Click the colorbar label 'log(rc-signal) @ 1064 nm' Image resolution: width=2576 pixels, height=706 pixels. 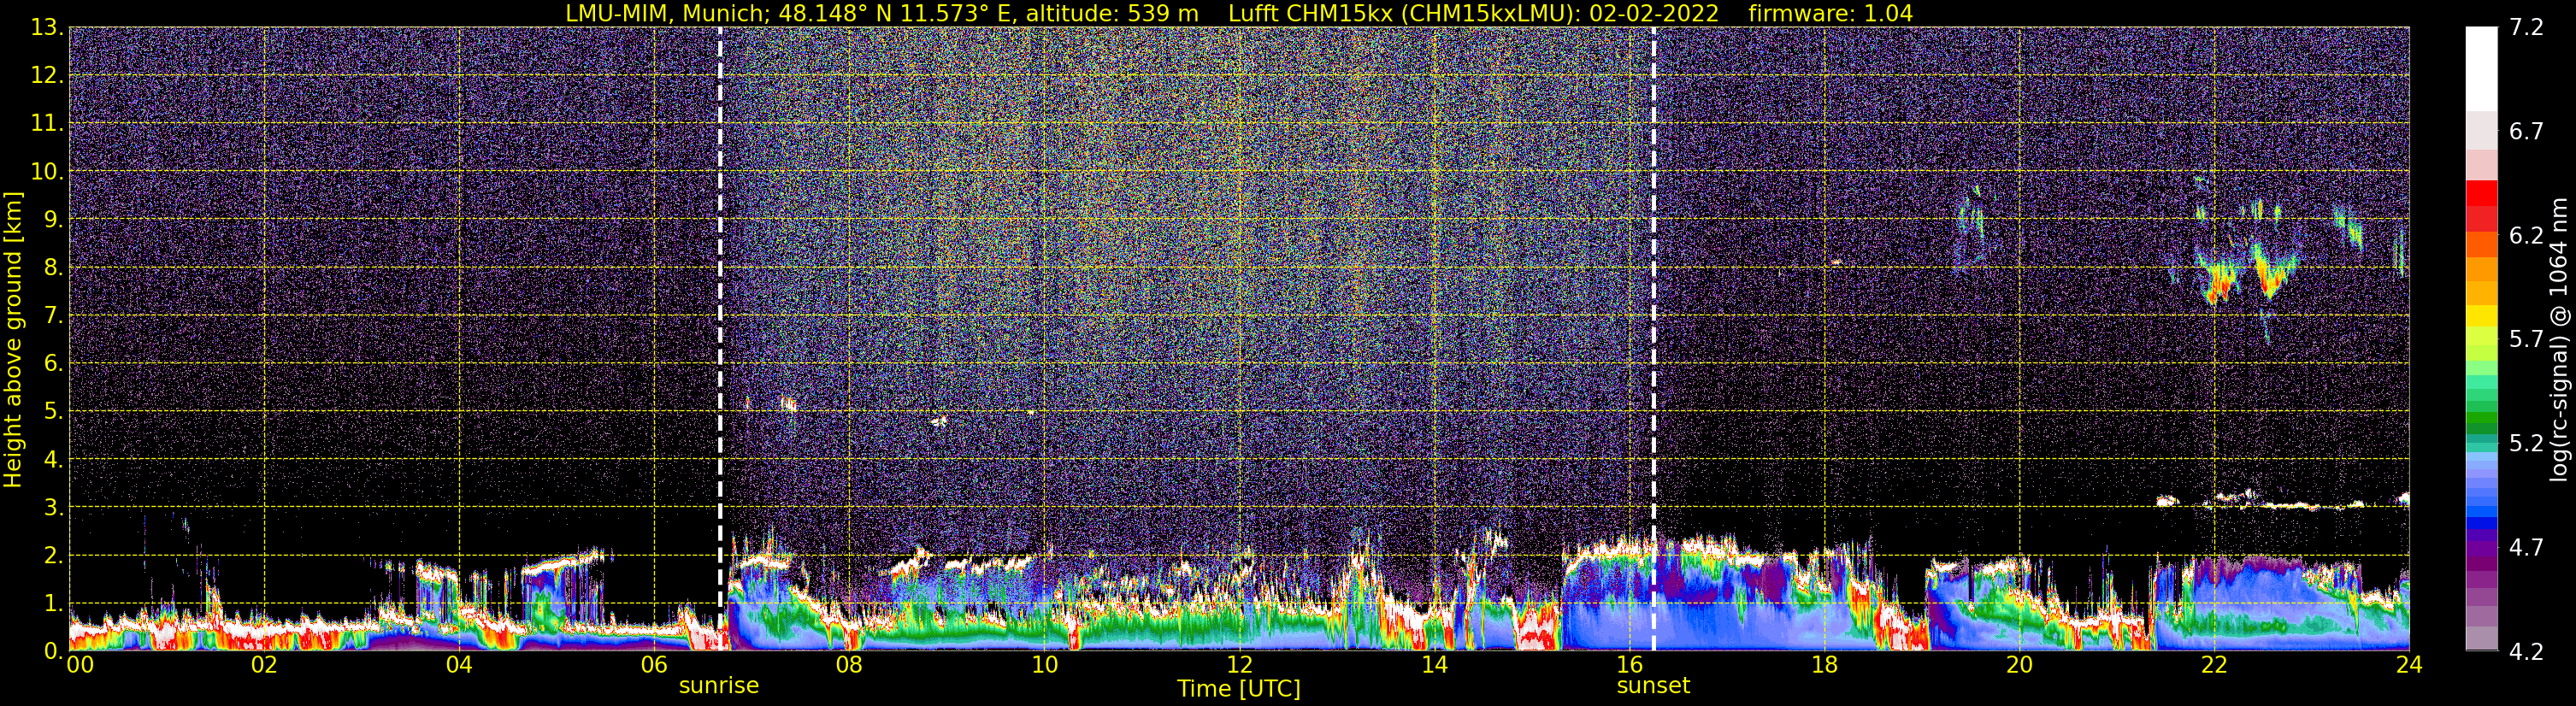[2560, 339]
